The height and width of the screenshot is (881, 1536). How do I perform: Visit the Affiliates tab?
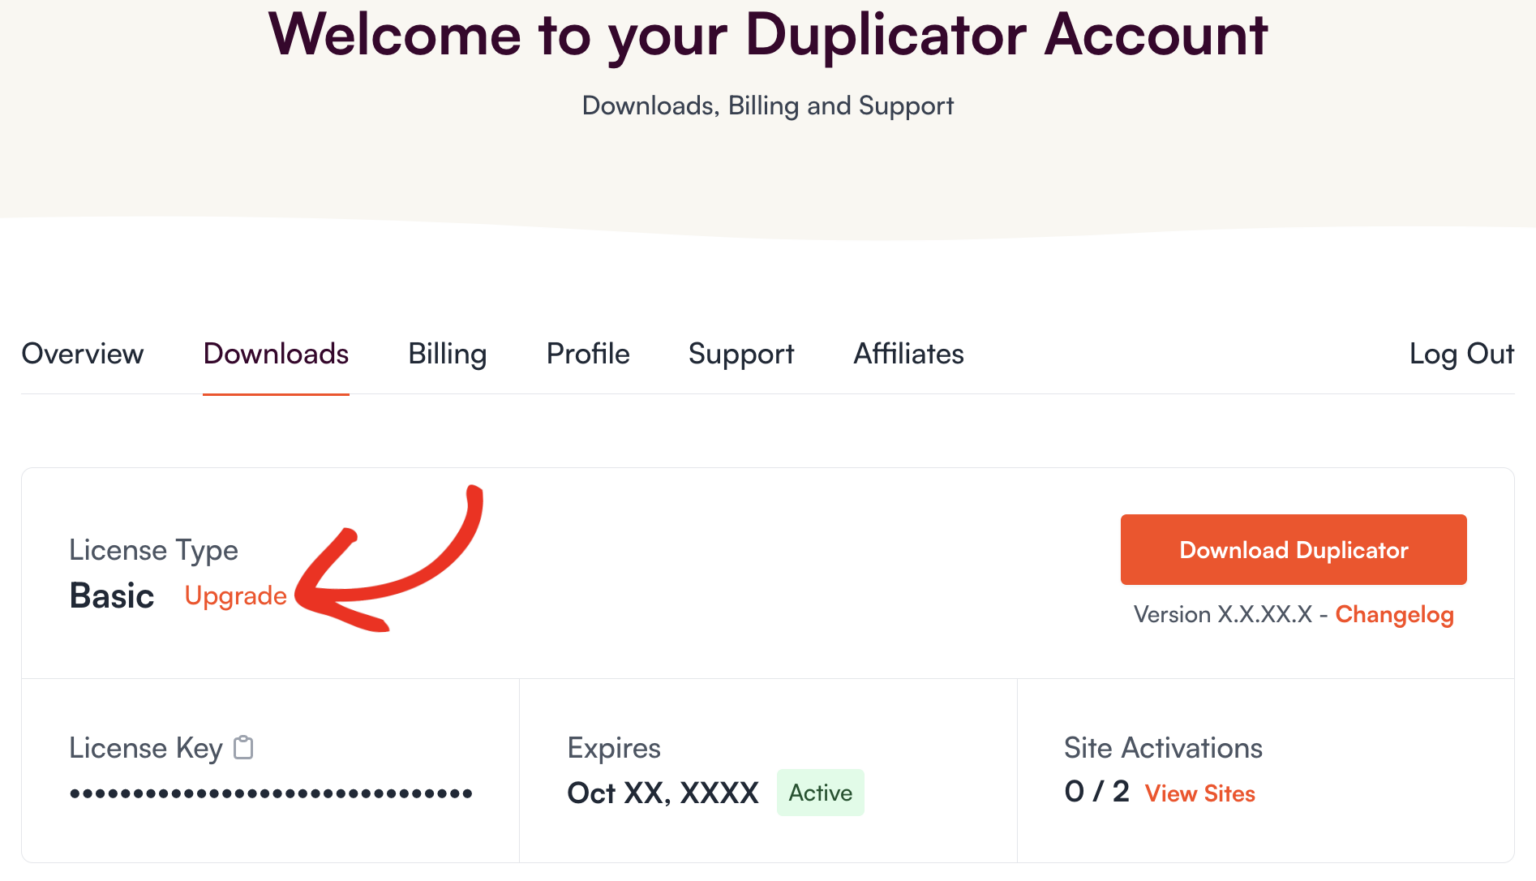tap(908, 354)
